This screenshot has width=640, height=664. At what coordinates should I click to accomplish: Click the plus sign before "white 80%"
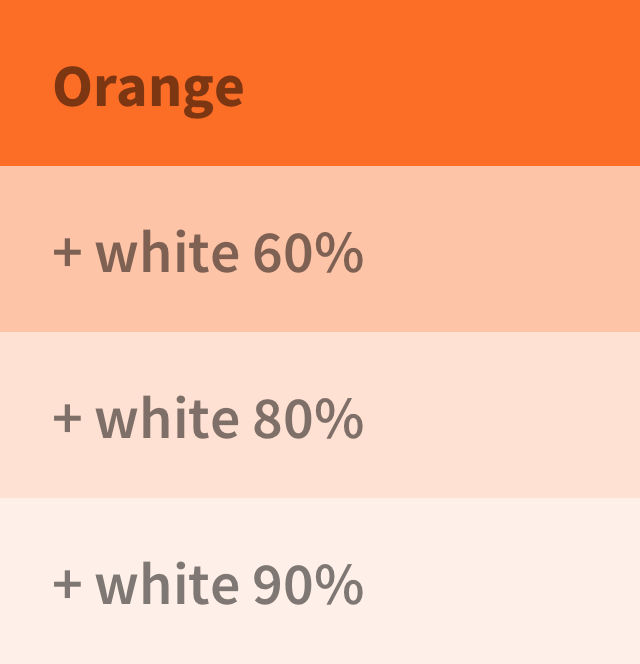(67, 419)
